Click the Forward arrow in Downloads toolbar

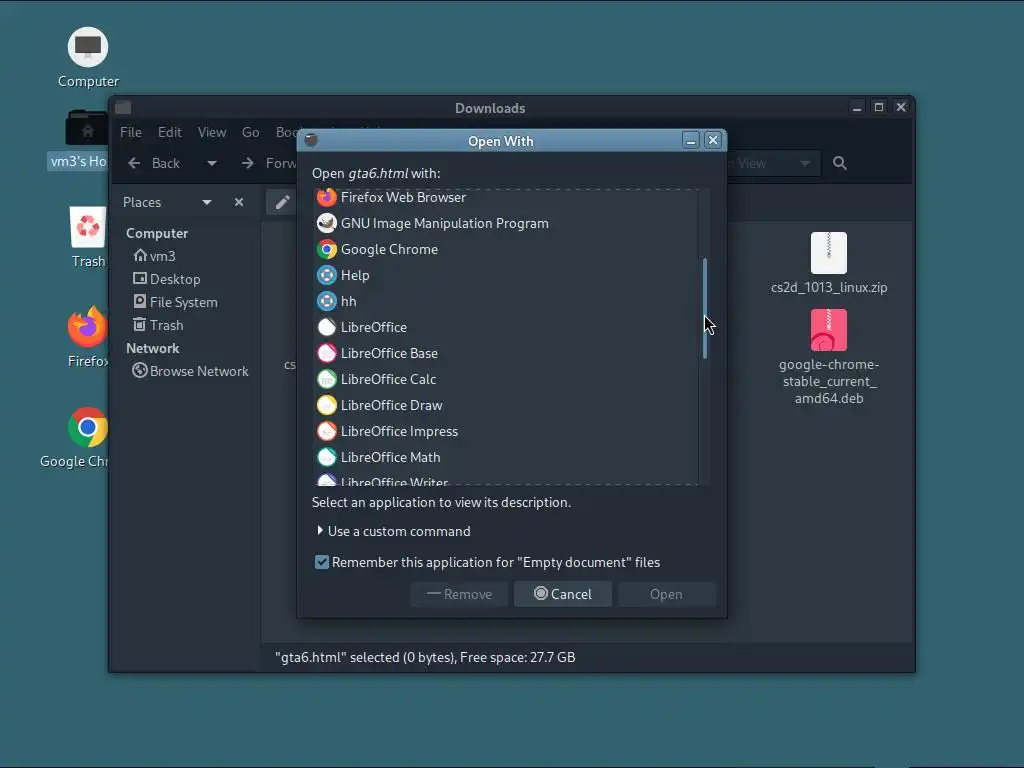(248, 163)
